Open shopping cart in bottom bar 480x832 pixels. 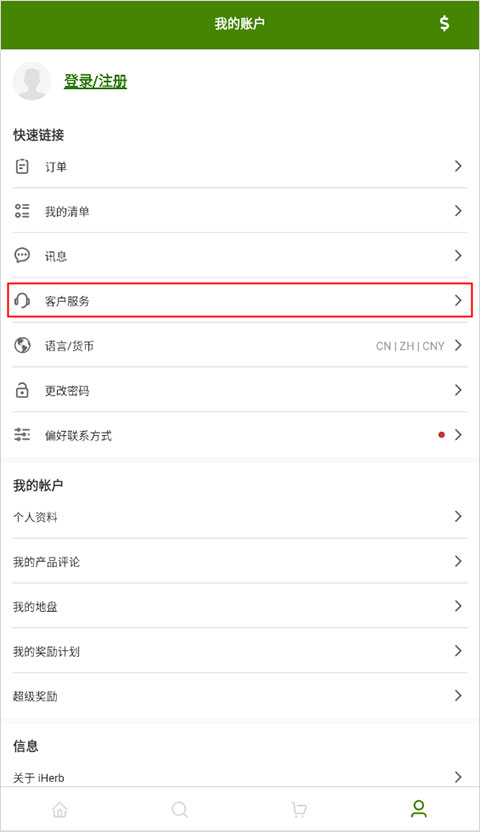pos(299,809)
